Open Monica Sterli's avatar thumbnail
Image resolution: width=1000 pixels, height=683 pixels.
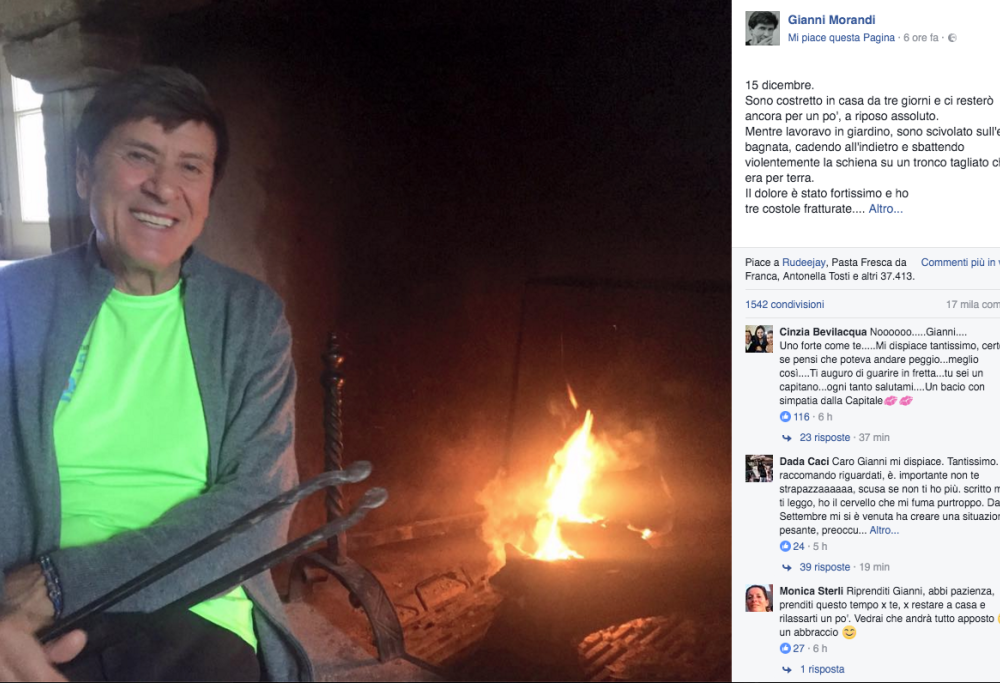(759, 598)
